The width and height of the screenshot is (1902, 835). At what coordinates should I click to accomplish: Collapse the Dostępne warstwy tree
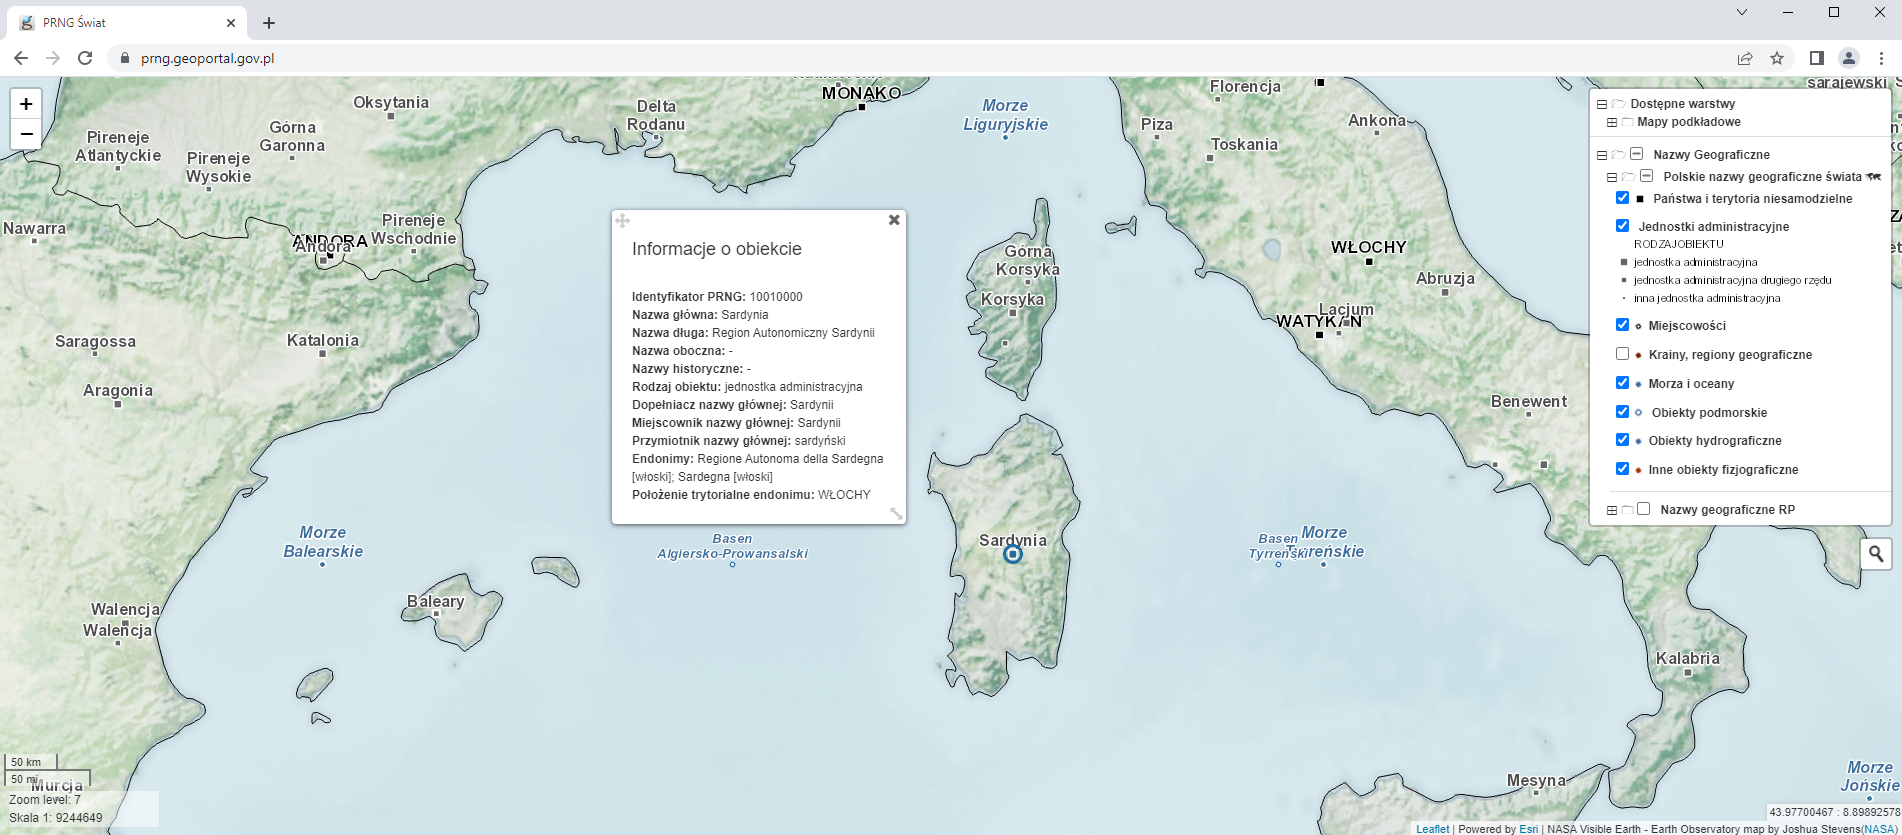point(1601,104)
